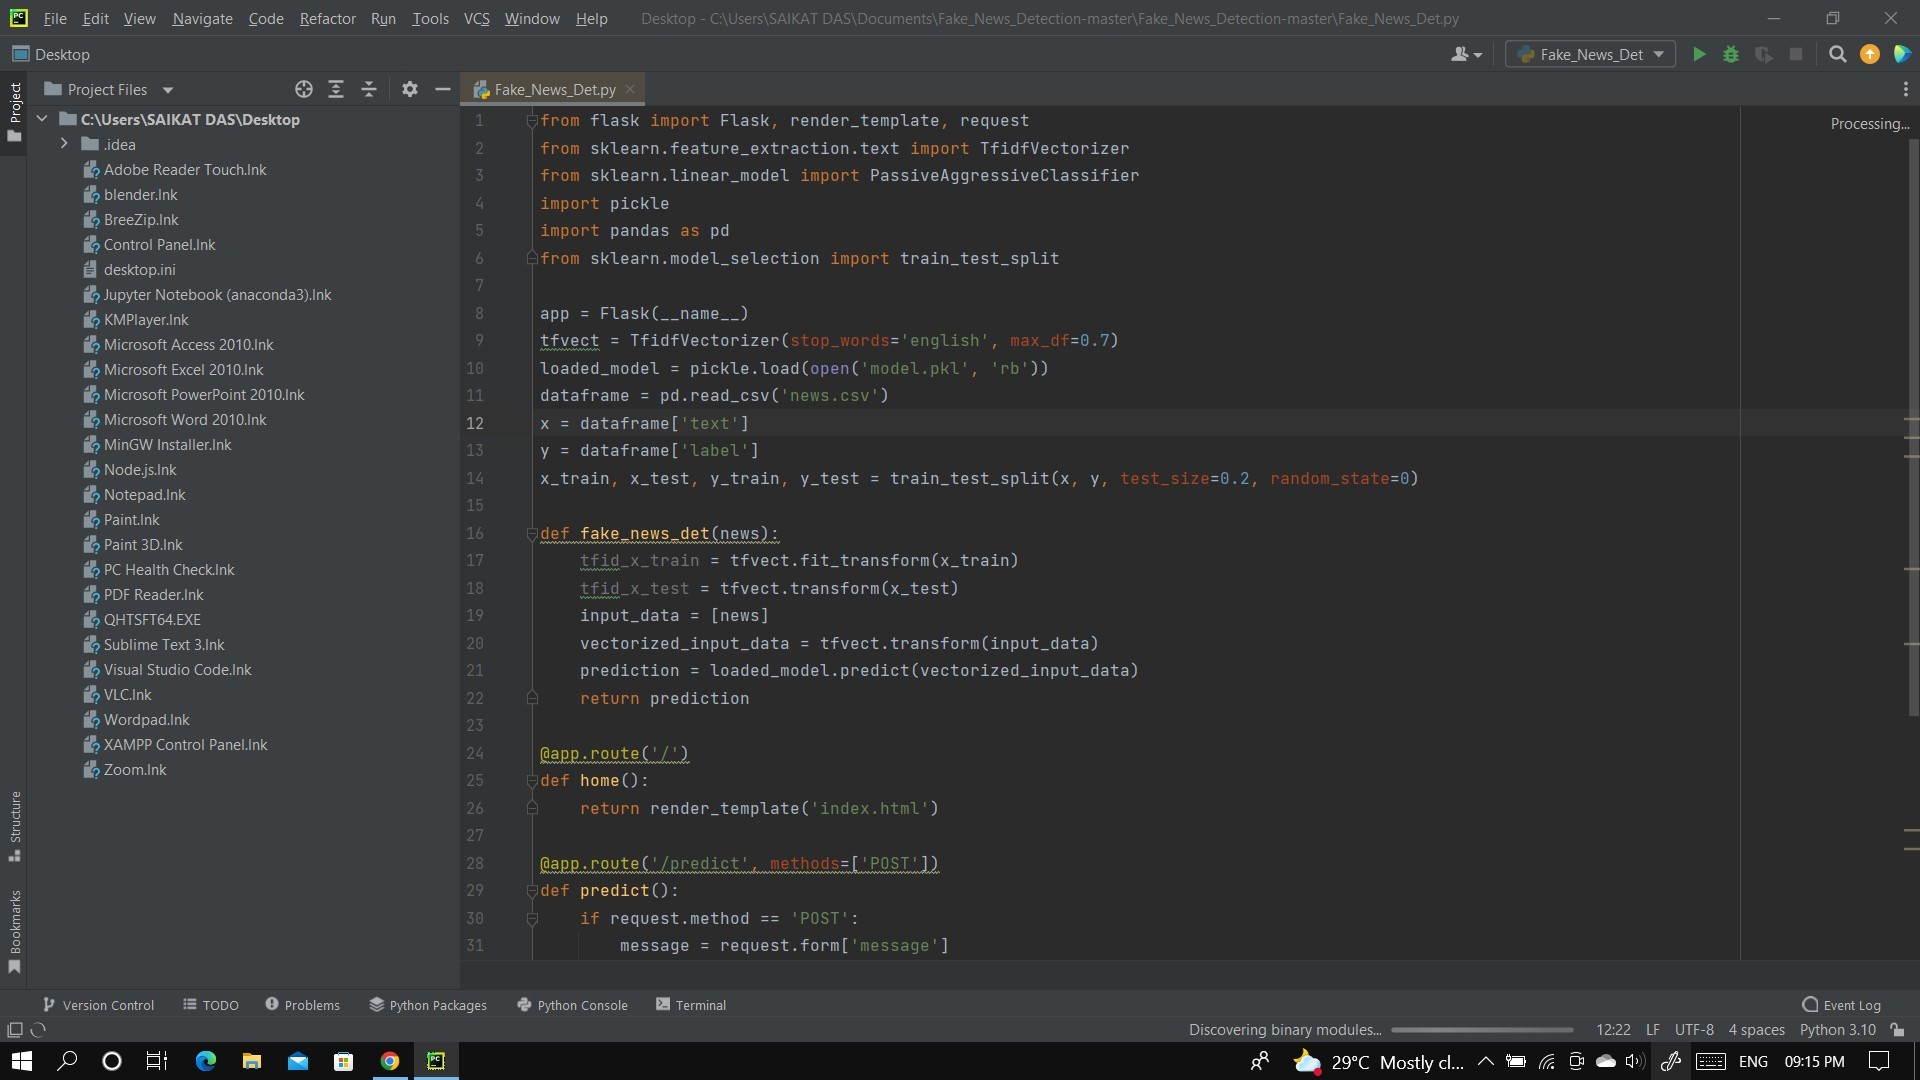Open Search Everywhere magnifier icon
1920x1080 pixels.
1837,55
